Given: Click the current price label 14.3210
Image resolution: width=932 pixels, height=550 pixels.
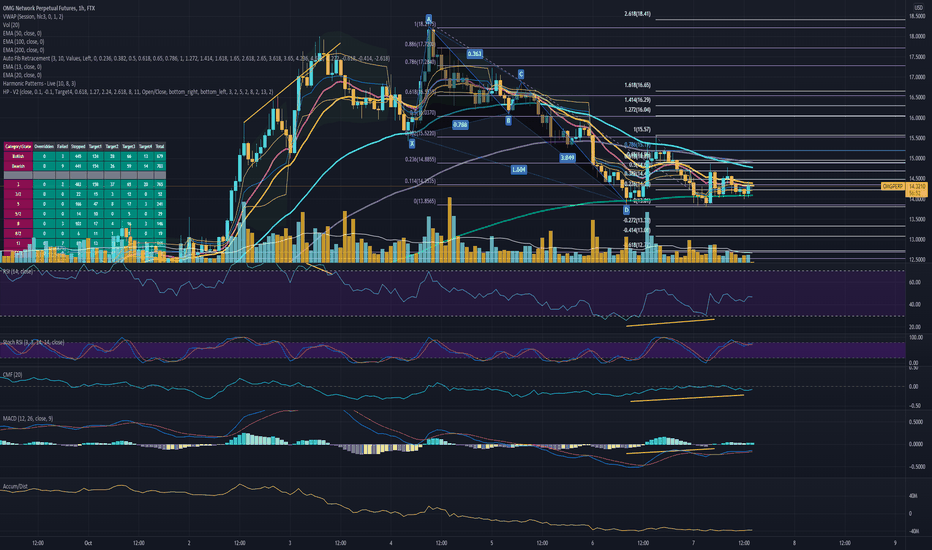Looking at the screenshot, I should click(x=918, y=187).
